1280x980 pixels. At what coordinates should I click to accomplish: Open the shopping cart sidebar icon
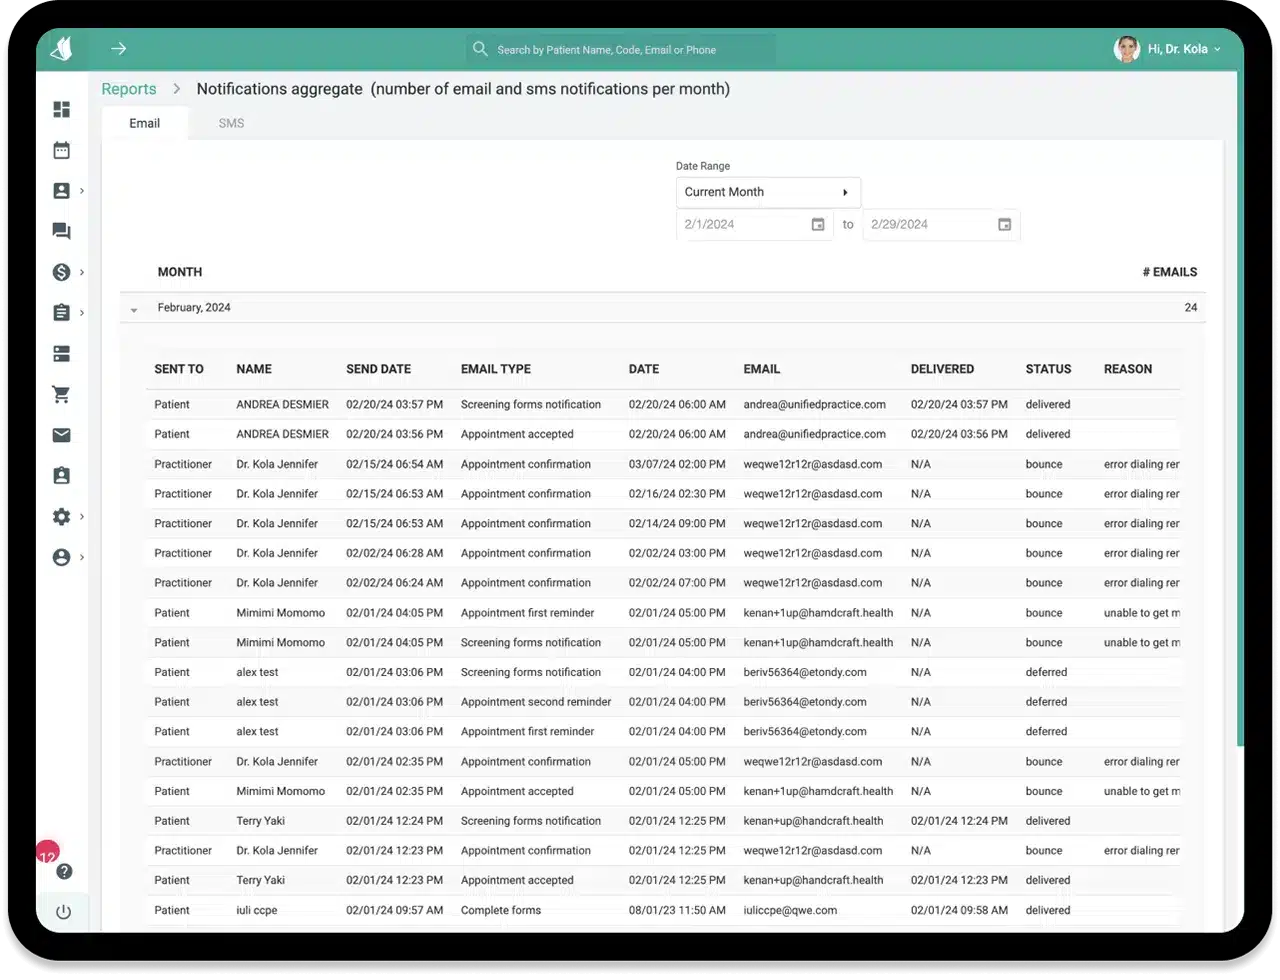(x=62, y=395)
